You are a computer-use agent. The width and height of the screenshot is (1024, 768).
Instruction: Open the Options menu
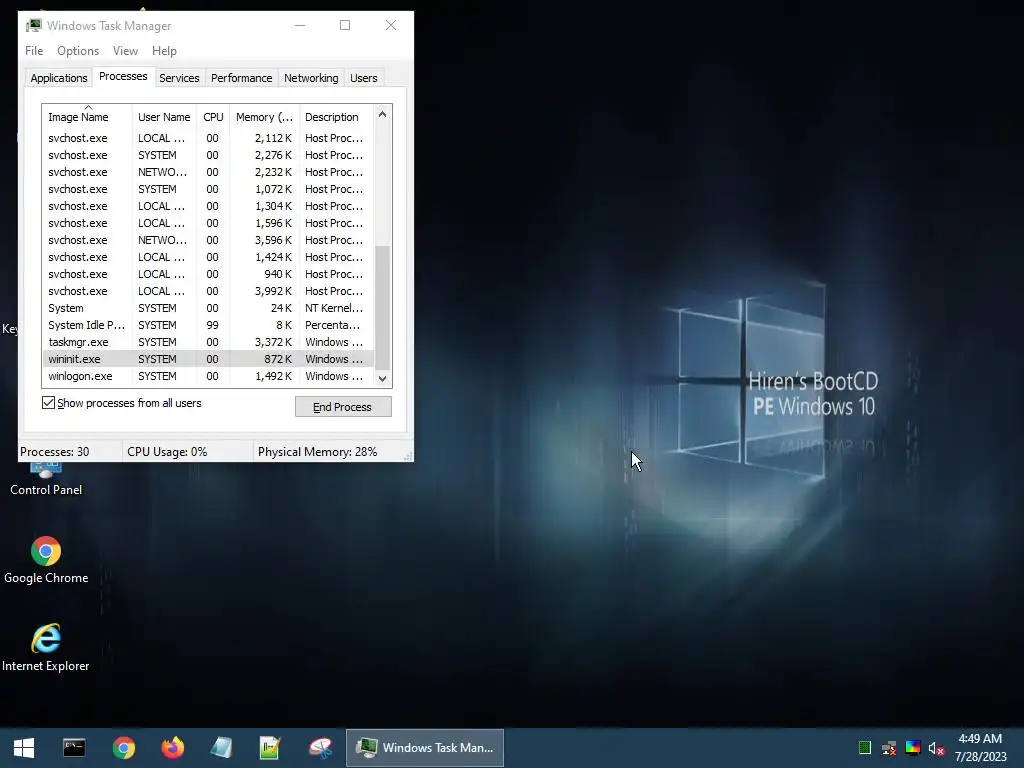tap(78, 51)
